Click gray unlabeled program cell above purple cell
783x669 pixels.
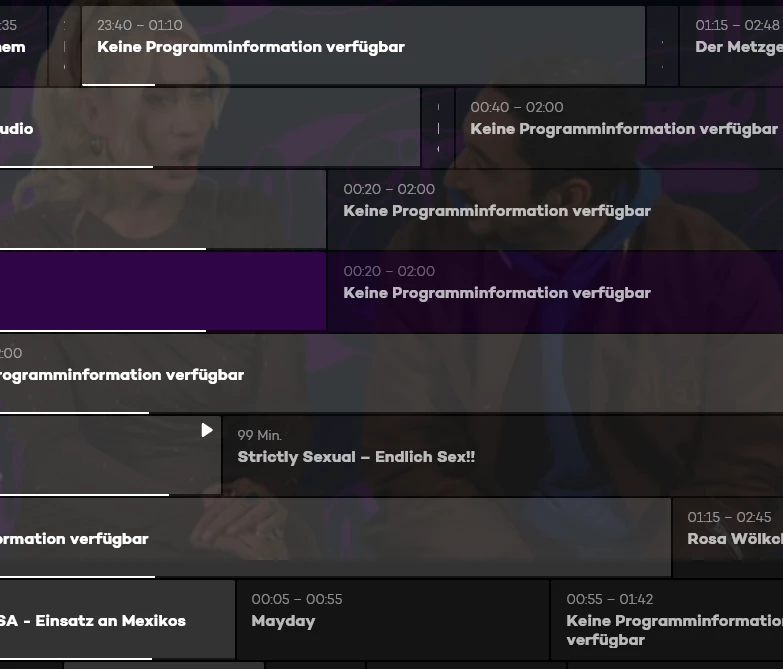tap(162, 209)
